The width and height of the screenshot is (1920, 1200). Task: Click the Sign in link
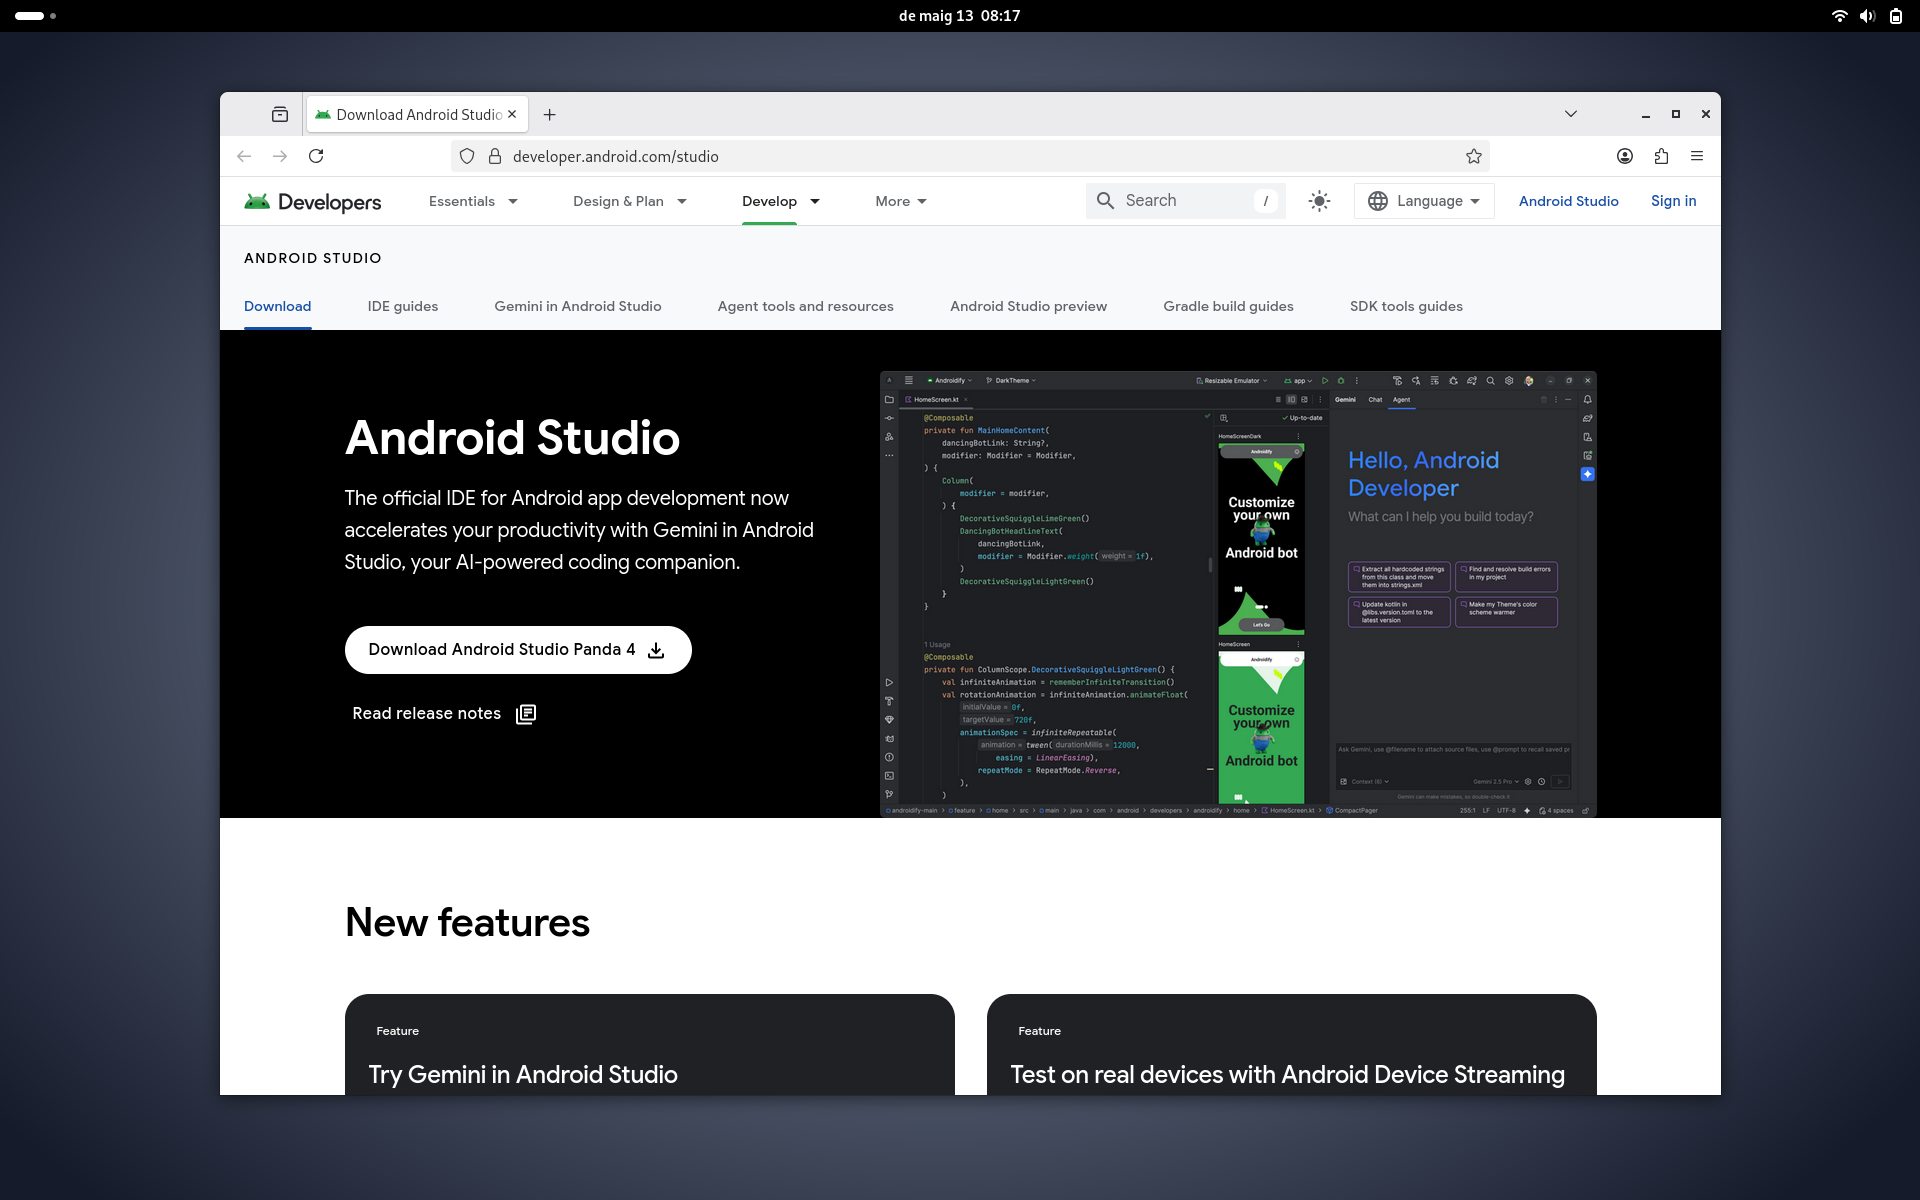(x=1673, y=201)
